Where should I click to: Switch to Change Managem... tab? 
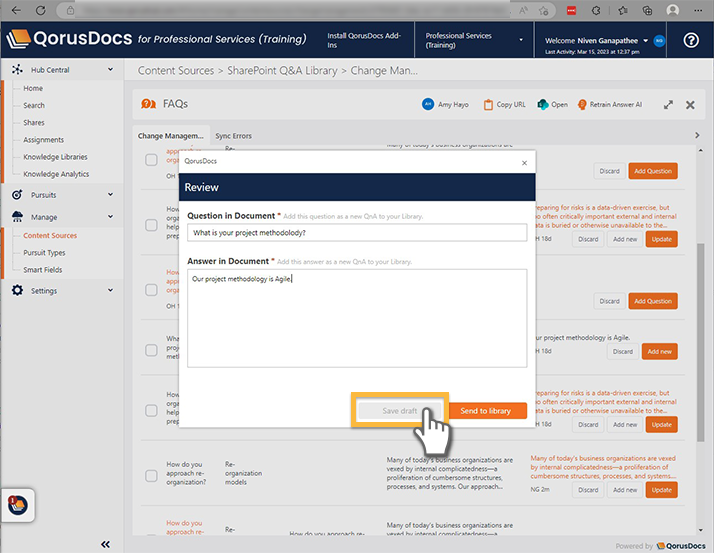(x=171, y=136)
